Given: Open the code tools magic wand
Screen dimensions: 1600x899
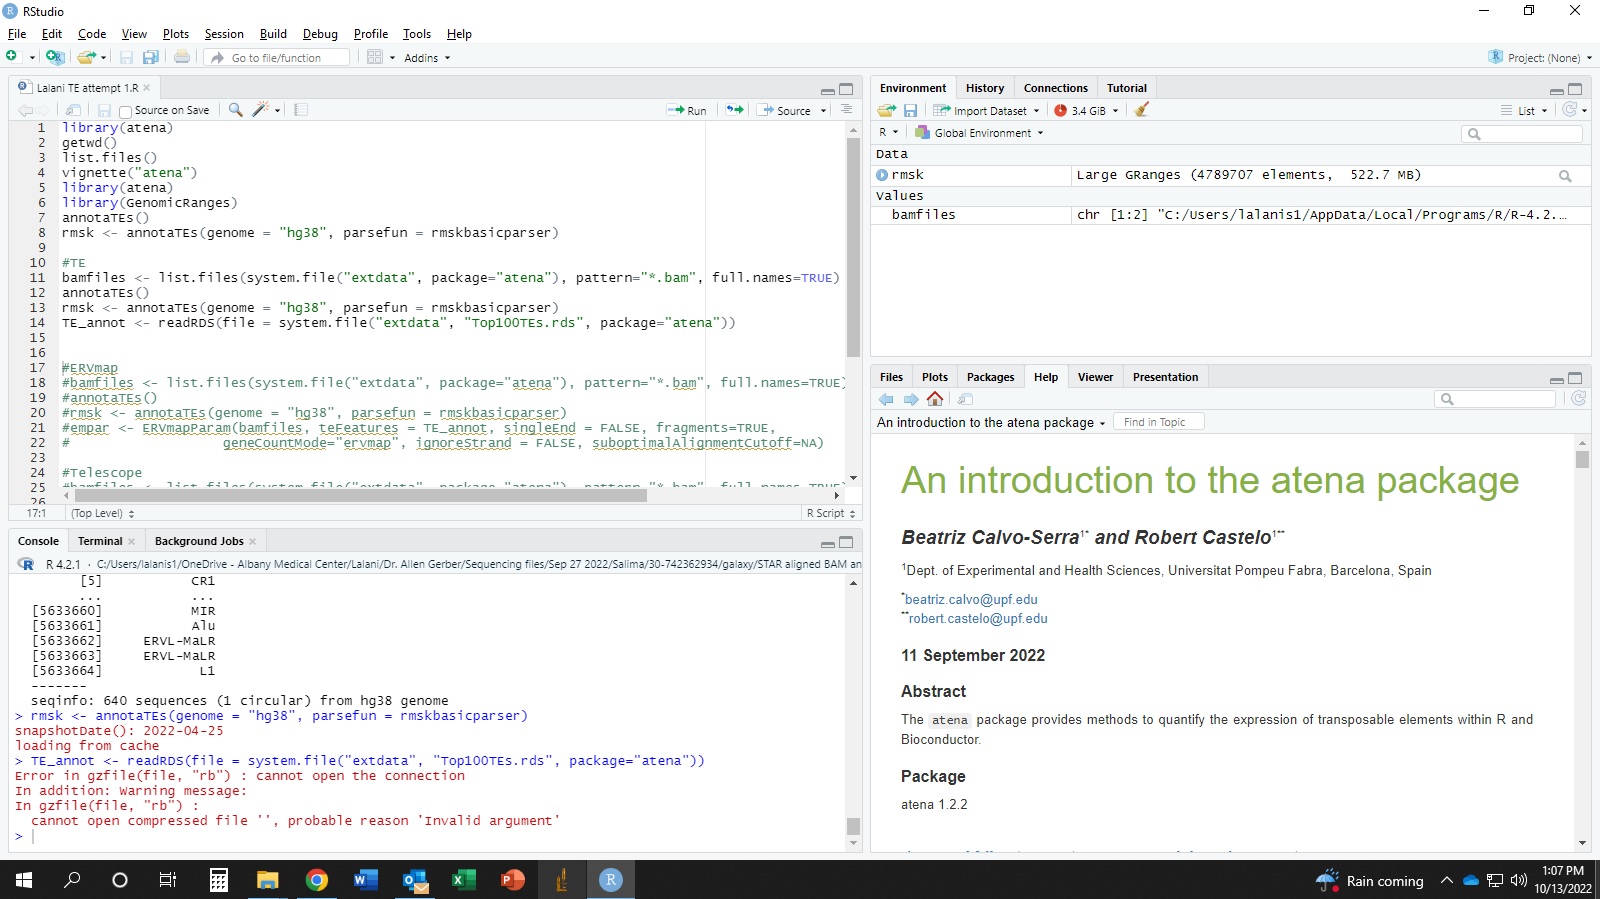Looking at the screenshot, I should click(261, 110).
